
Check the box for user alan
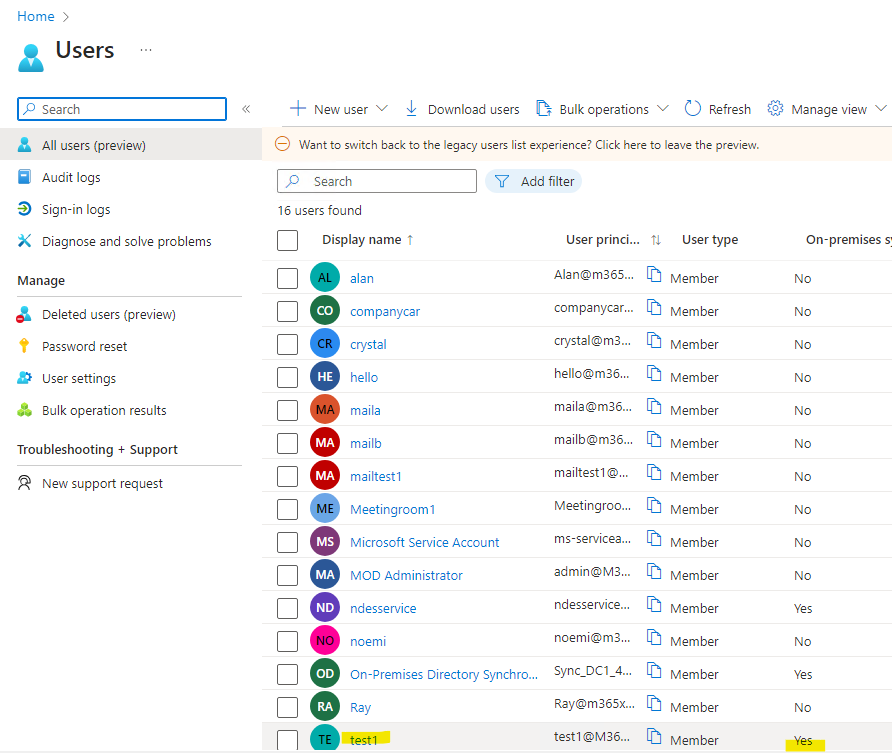click(x=287, y=279)
